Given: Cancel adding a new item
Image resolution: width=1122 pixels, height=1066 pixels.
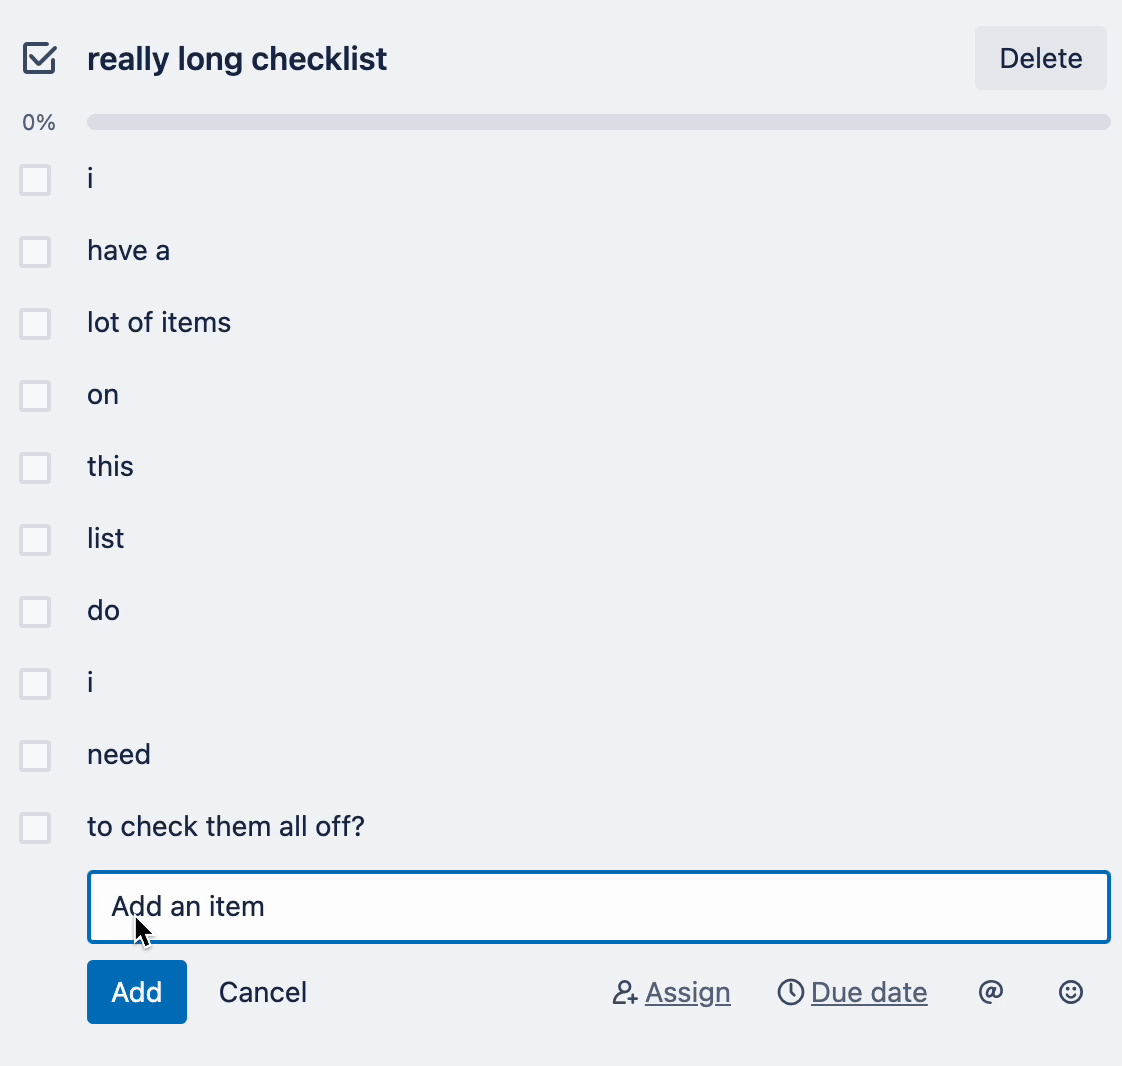Looking at the screenshot, I should coord(263,992).
